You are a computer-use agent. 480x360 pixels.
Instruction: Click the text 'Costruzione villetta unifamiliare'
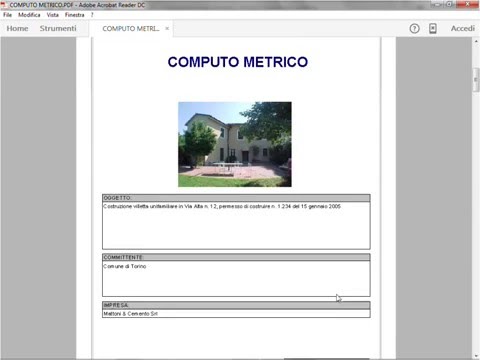point(140,206)
